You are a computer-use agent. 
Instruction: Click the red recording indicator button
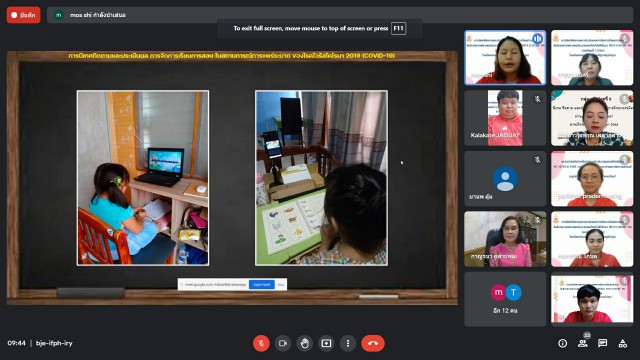point(23,15)
